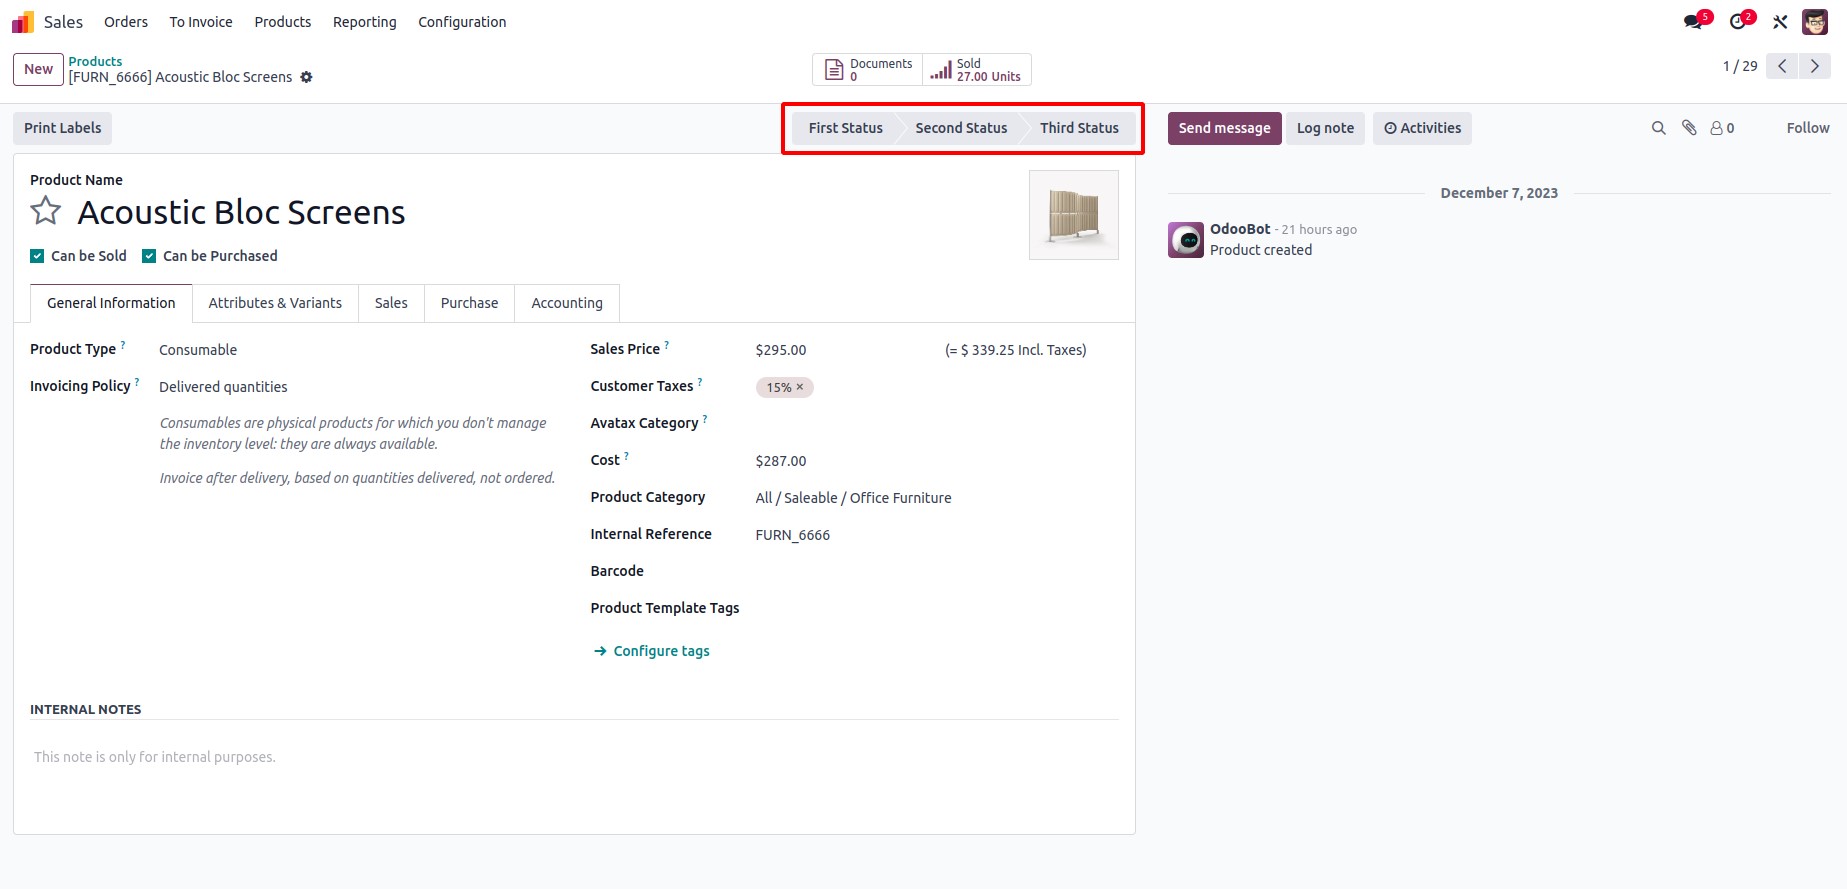Open the Product Category field dropdown

click(x=936, y=498)
